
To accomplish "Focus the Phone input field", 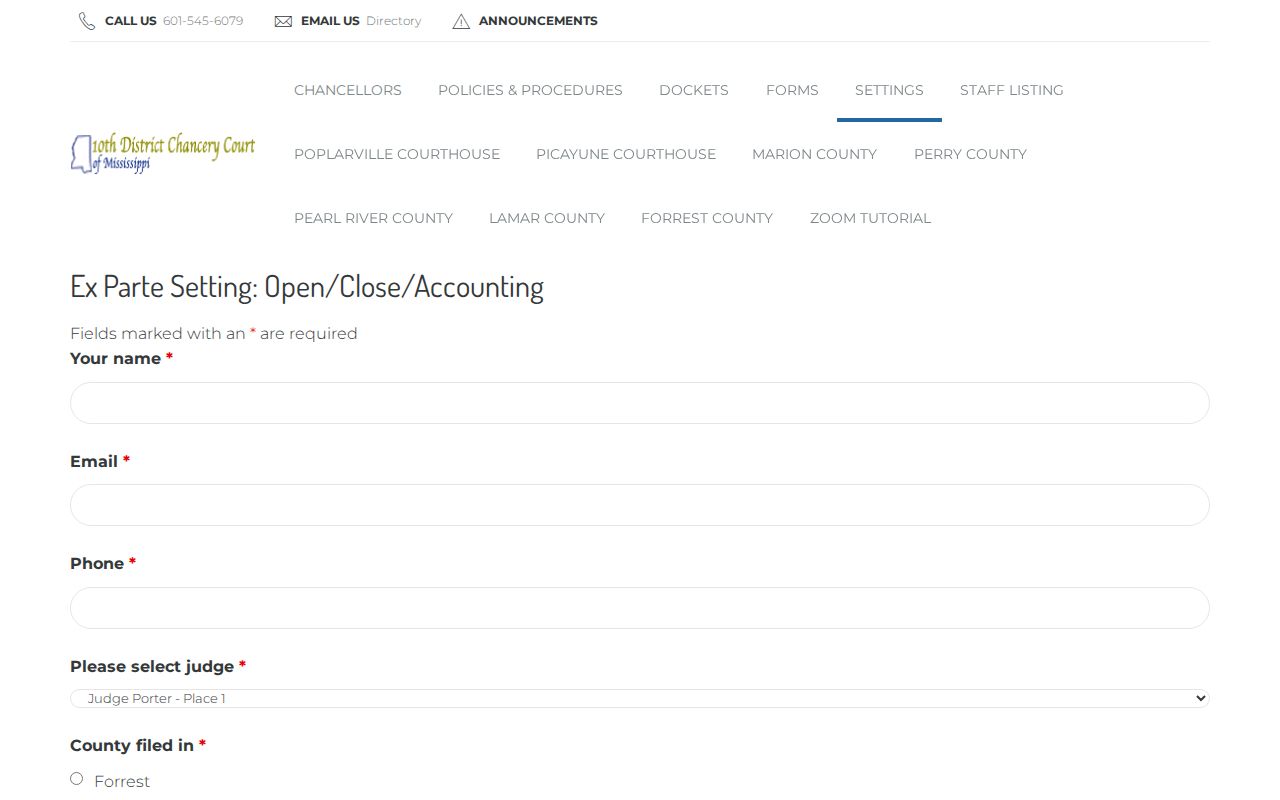I will [x=640, y=608].
